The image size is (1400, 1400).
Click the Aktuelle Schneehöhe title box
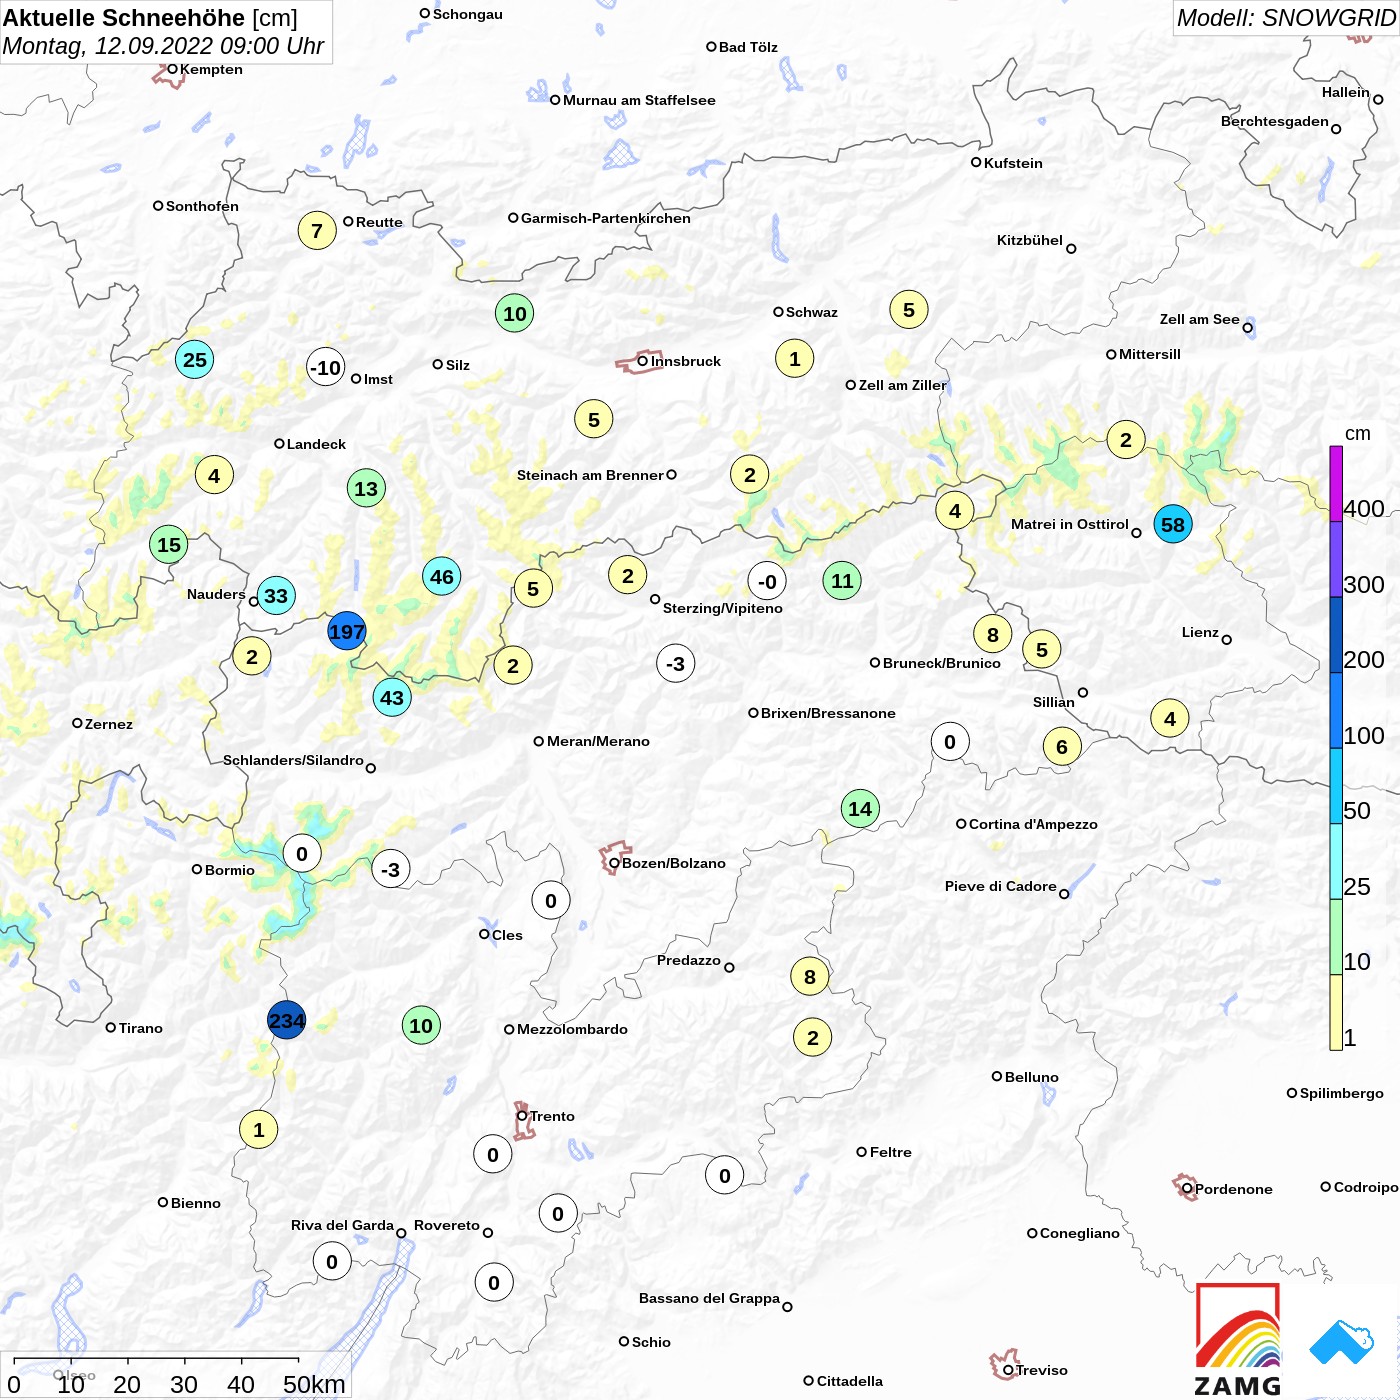point(166,32)
